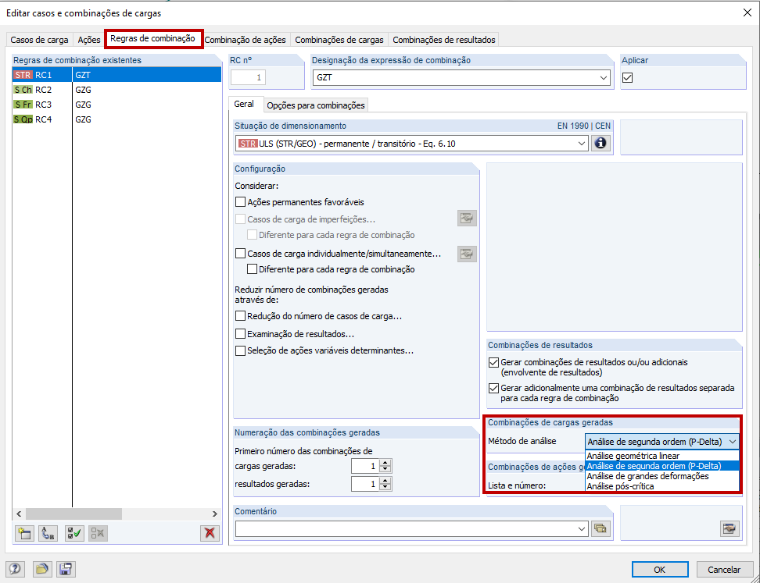Click the Cancelar button
This screenshot has width=760, height=583.
pyautogui.click(x=724, y=569)
